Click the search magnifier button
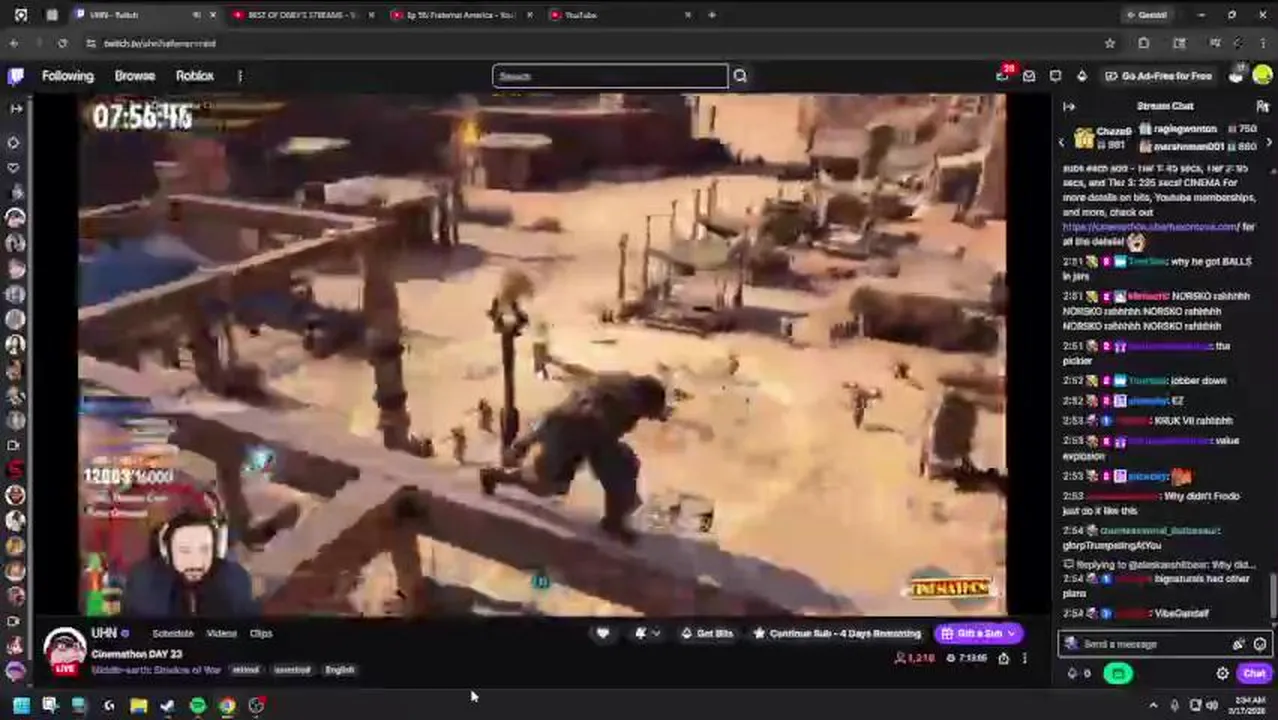The width and height of the screenshot is (1278, 720). [740, 76]
